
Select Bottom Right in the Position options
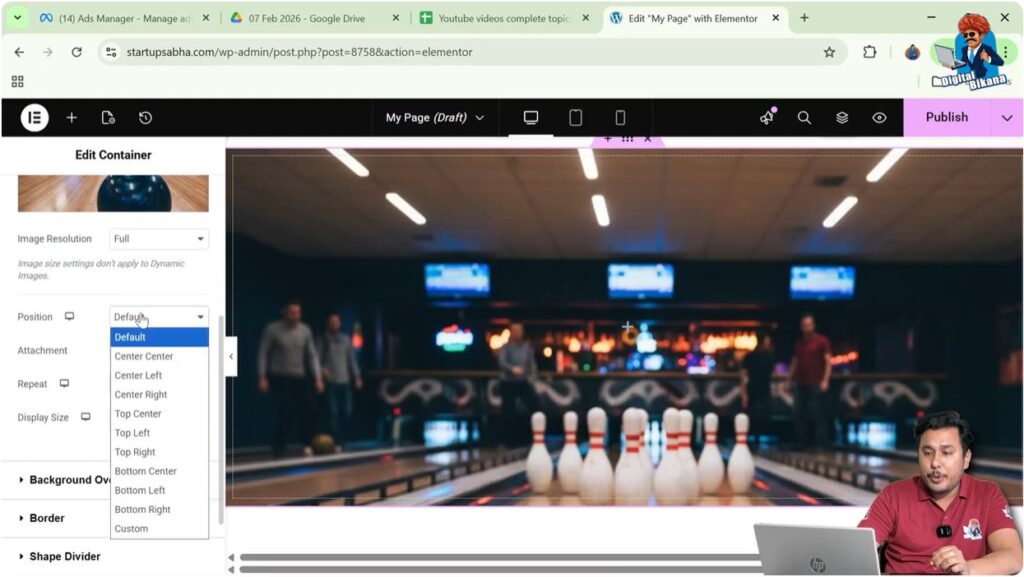141,509
